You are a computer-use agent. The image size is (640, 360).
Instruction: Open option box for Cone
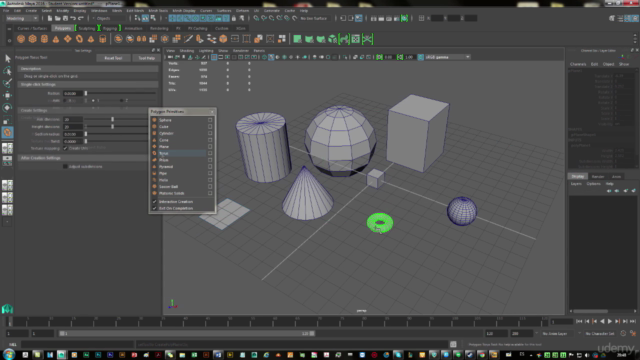click(x=210, y=140)
